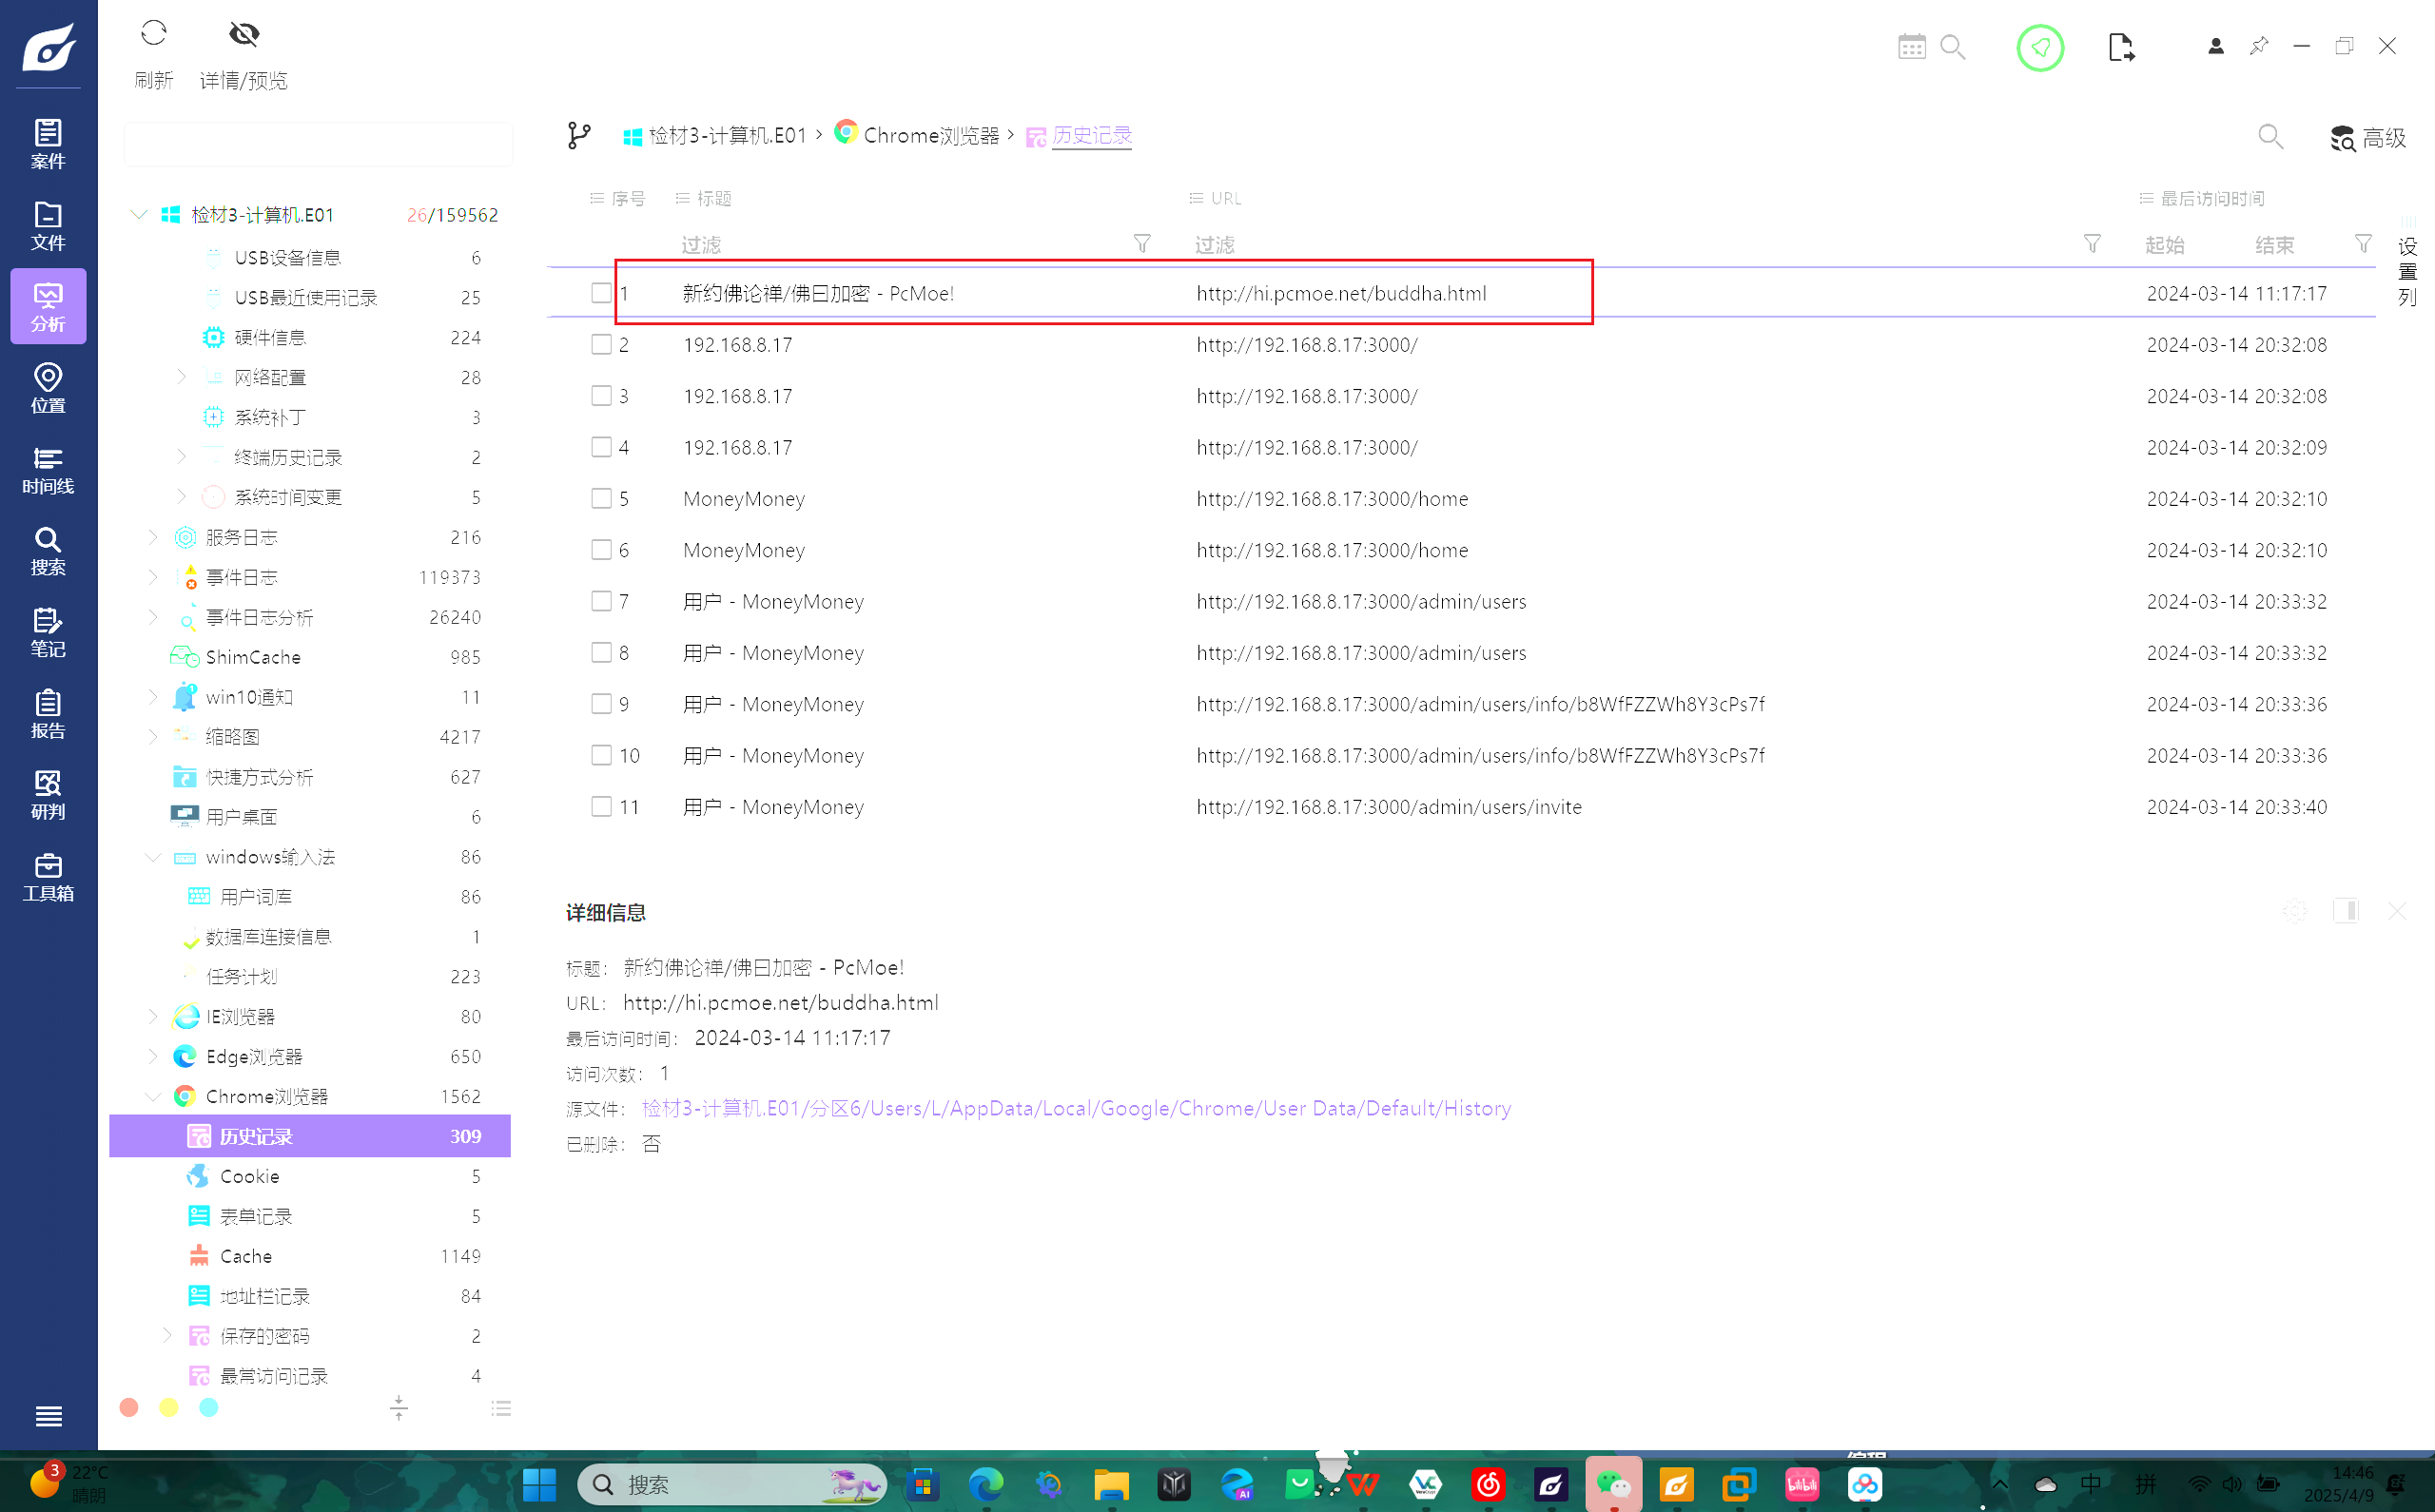Viewport: 2435px width, 1512px height.
Task: Open the 工具箱 toolbox icon
Action: pyautogui.click(x=48, y=876)
